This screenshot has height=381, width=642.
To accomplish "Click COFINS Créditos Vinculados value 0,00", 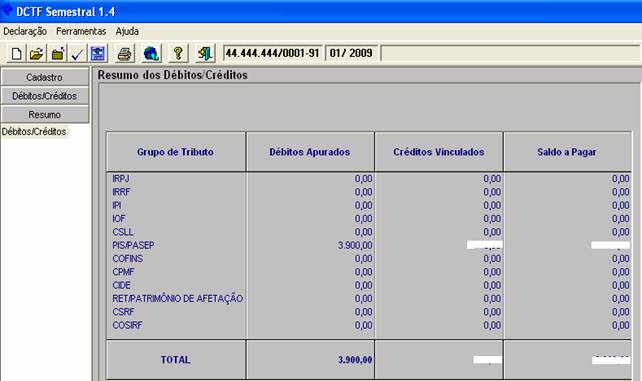I will coord(492,259).
